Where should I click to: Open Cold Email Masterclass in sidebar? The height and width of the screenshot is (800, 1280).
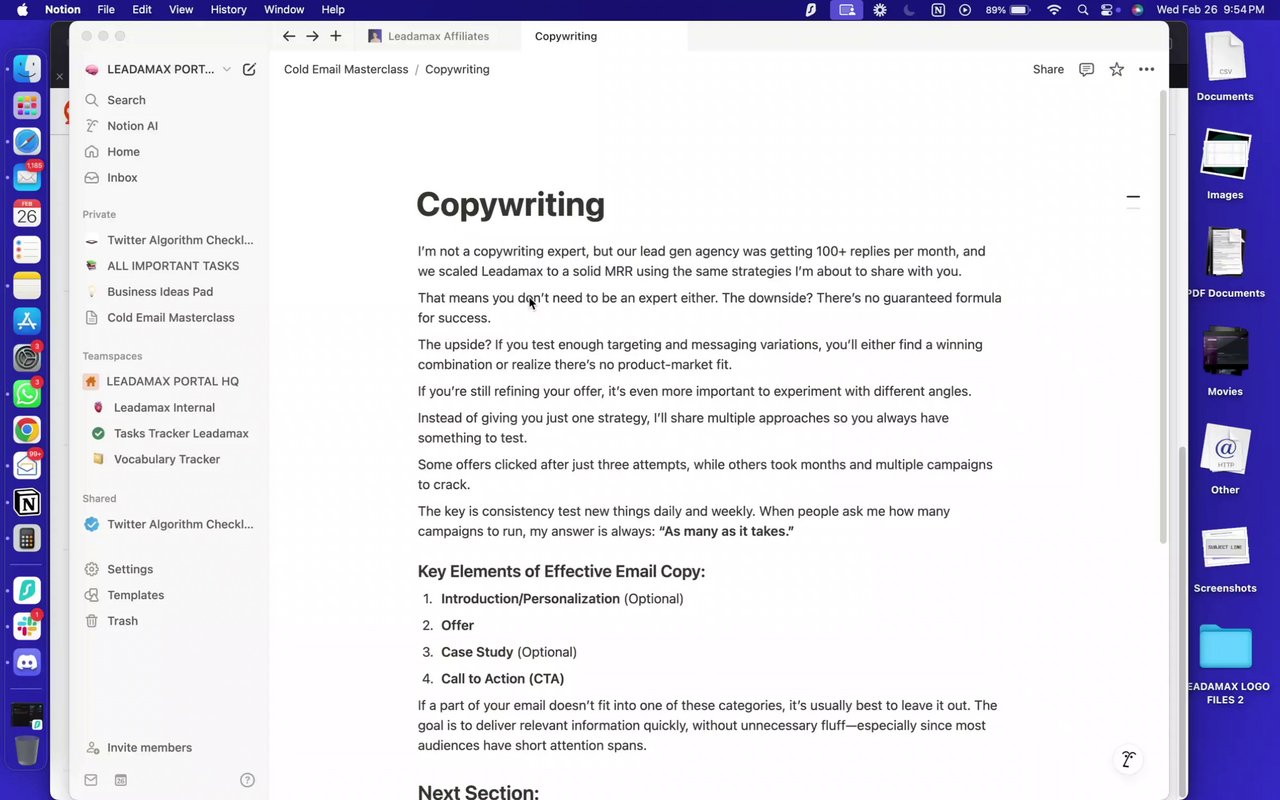click(172, 318)
